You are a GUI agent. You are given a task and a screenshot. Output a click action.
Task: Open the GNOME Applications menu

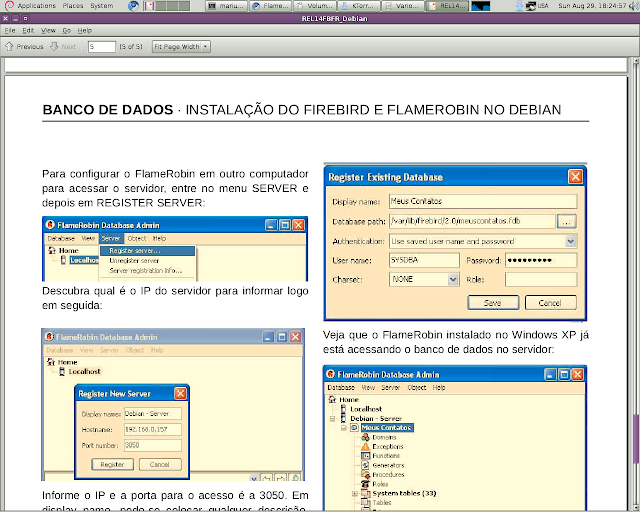(36, 6)
